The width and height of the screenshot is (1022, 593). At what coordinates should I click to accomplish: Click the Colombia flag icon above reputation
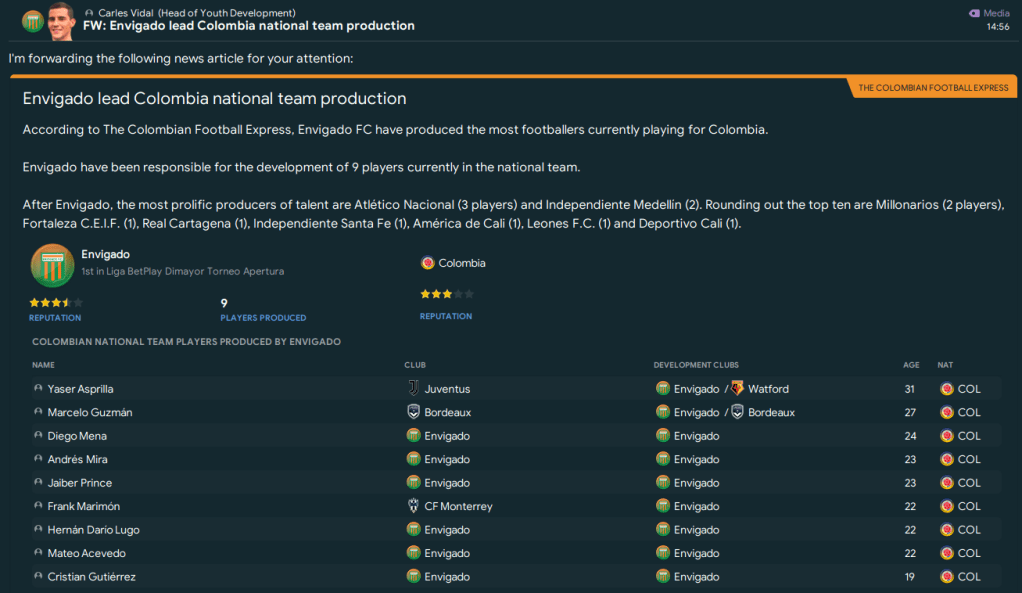click(x=428, y=263)
